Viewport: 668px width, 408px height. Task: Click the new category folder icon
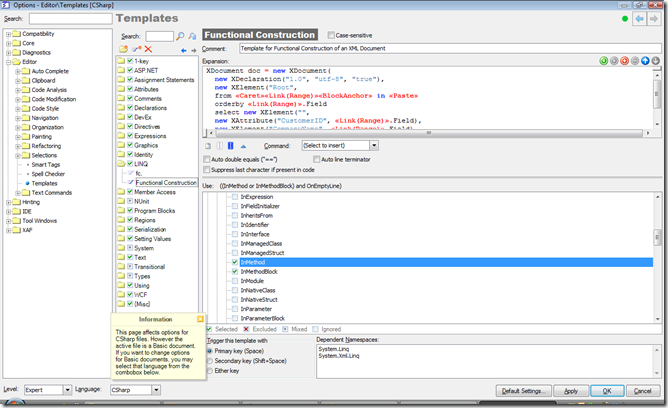tap(124, 49)
